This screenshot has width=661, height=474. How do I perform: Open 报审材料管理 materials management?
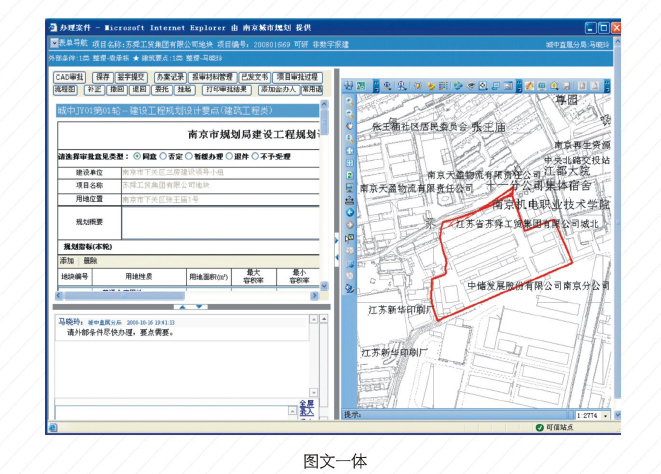tap(212, 77)
